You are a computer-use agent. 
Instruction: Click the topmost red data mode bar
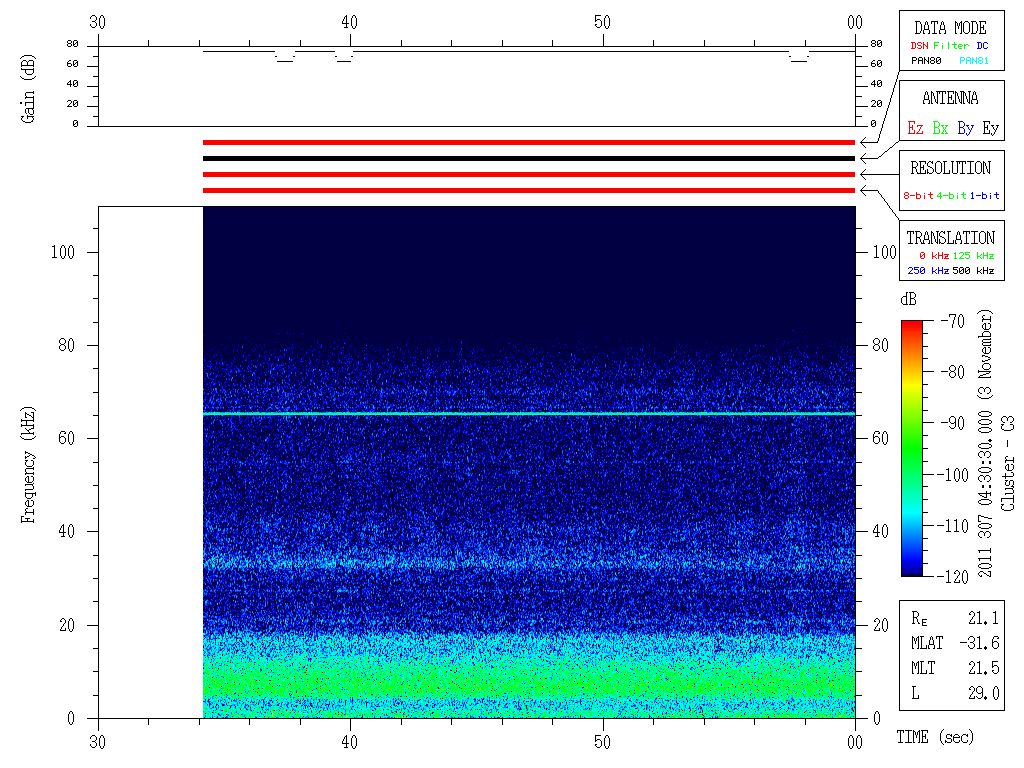[528, 142]
